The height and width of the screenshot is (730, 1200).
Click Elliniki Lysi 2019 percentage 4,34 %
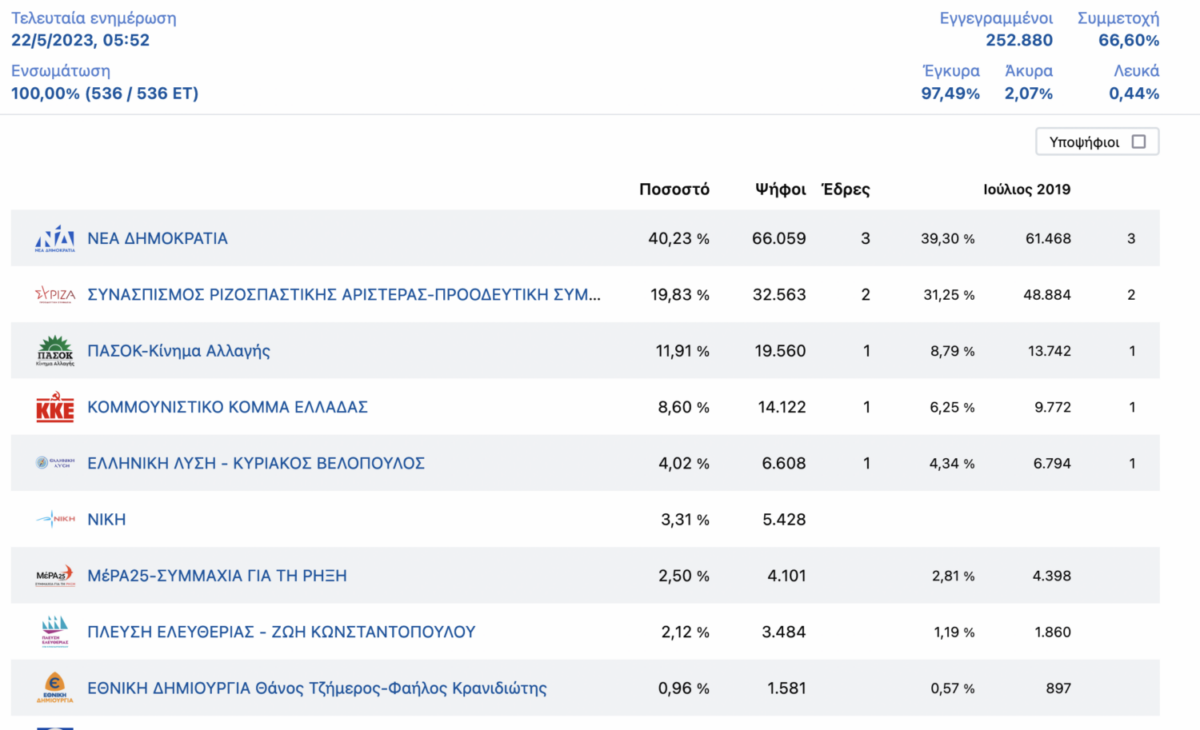point(952,463)
